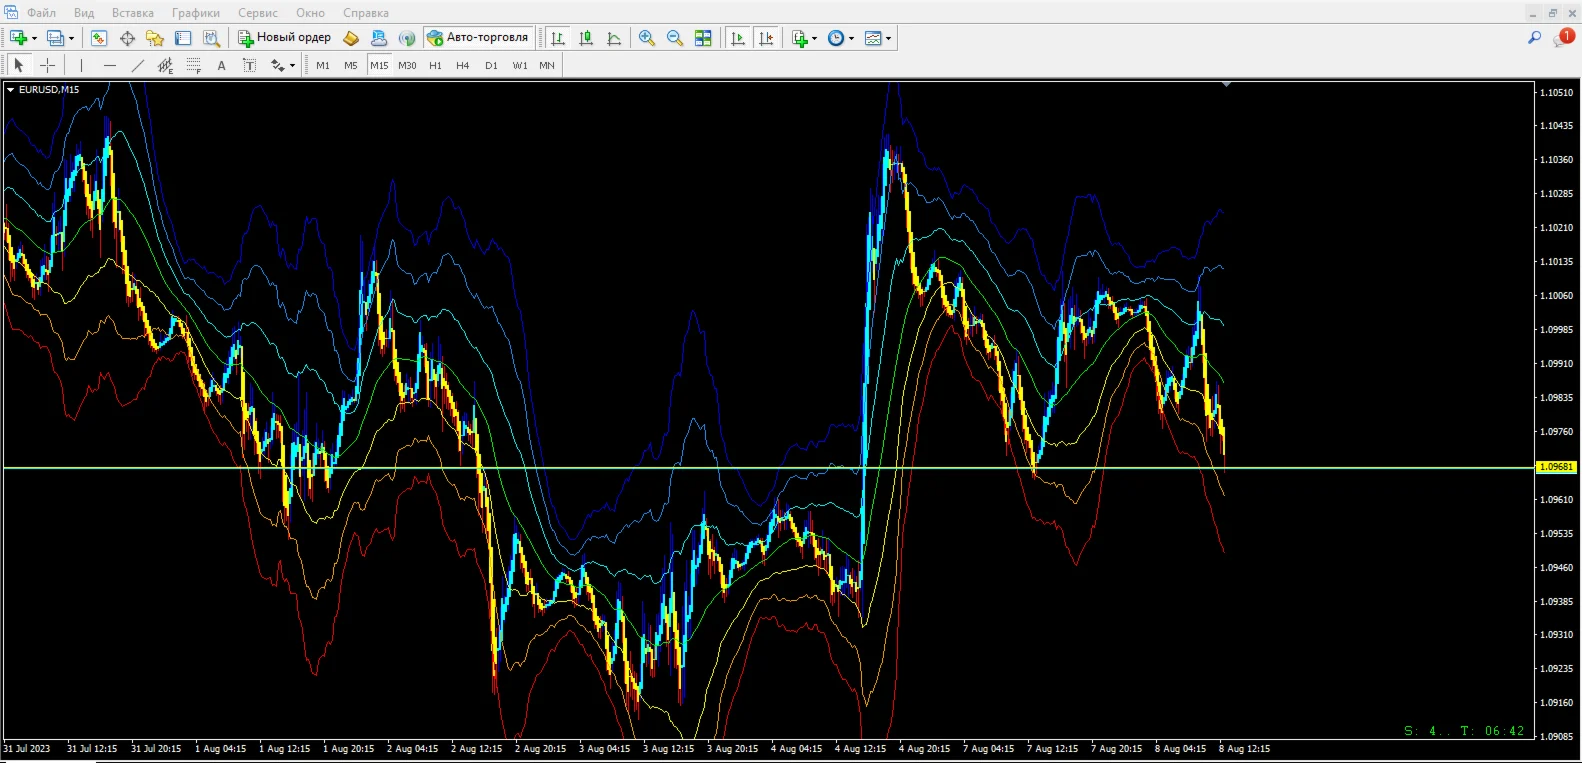Click the cloud hosting icon
The height and width of the screenshot is (763, 1582).
point(379,38)
